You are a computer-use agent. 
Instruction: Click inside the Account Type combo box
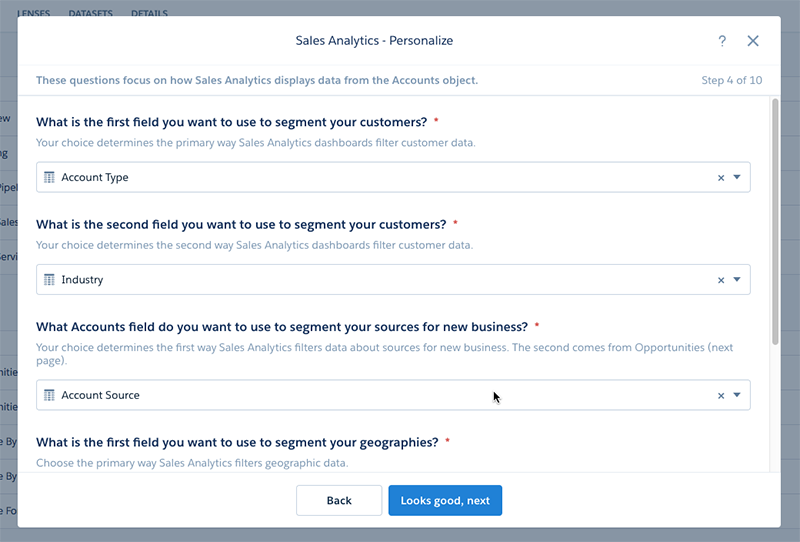point(393,177)
